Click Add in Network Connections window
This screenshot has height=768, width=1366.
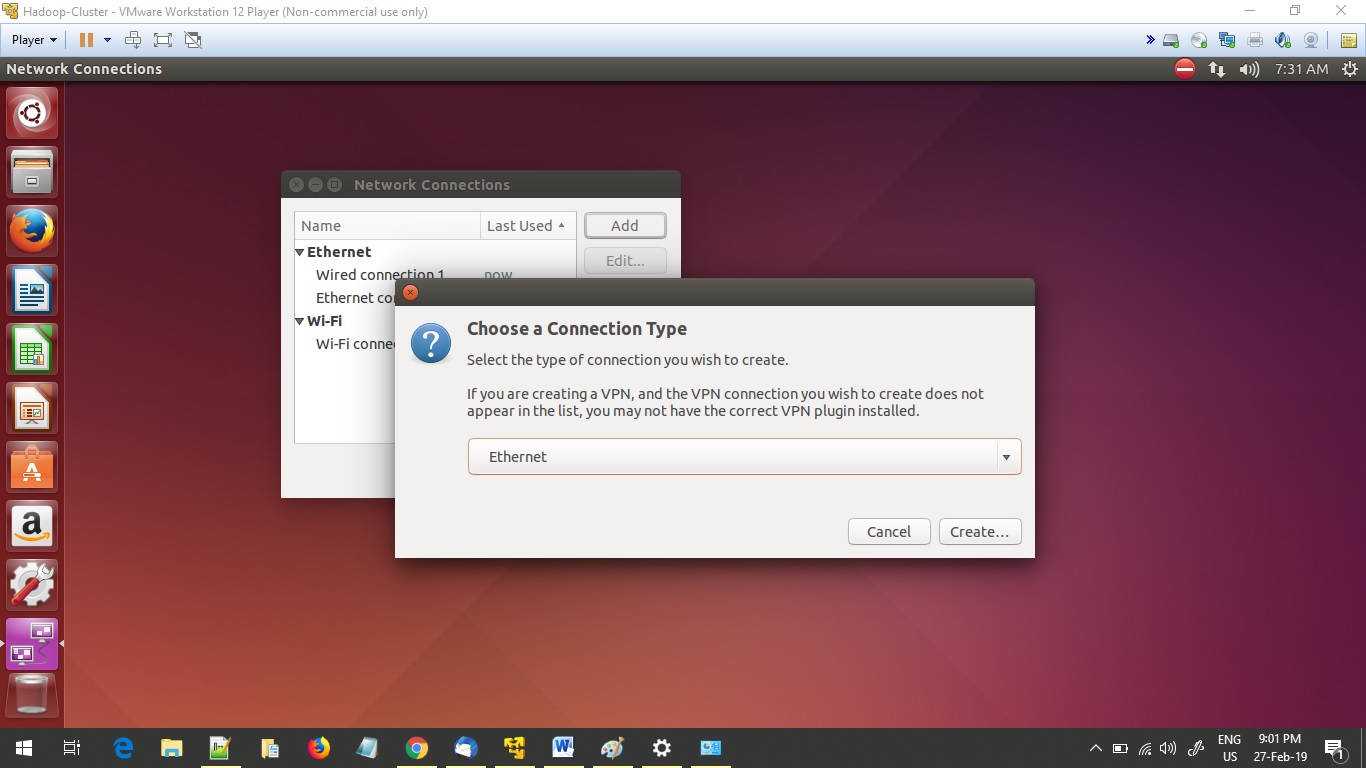pos(625,226)
